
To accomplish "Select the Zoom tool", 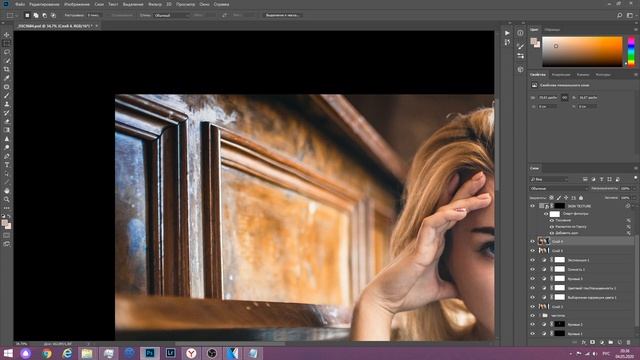I will point(7,199).
